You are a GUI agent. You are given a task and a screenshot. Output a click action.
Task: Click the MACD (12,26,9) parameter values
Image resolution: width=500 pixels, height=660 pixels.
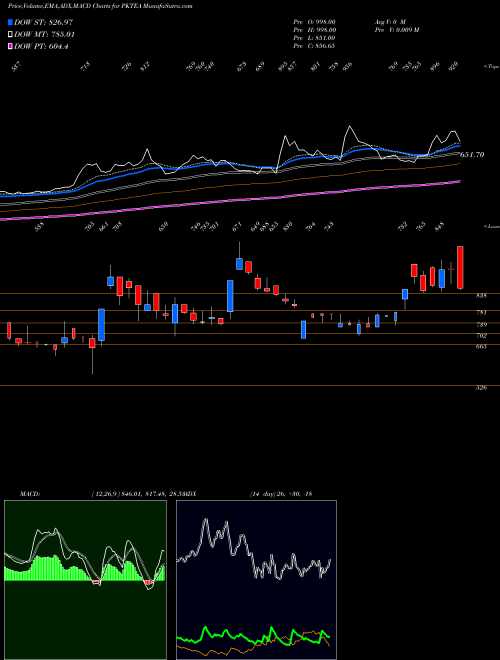coord(136,494)
